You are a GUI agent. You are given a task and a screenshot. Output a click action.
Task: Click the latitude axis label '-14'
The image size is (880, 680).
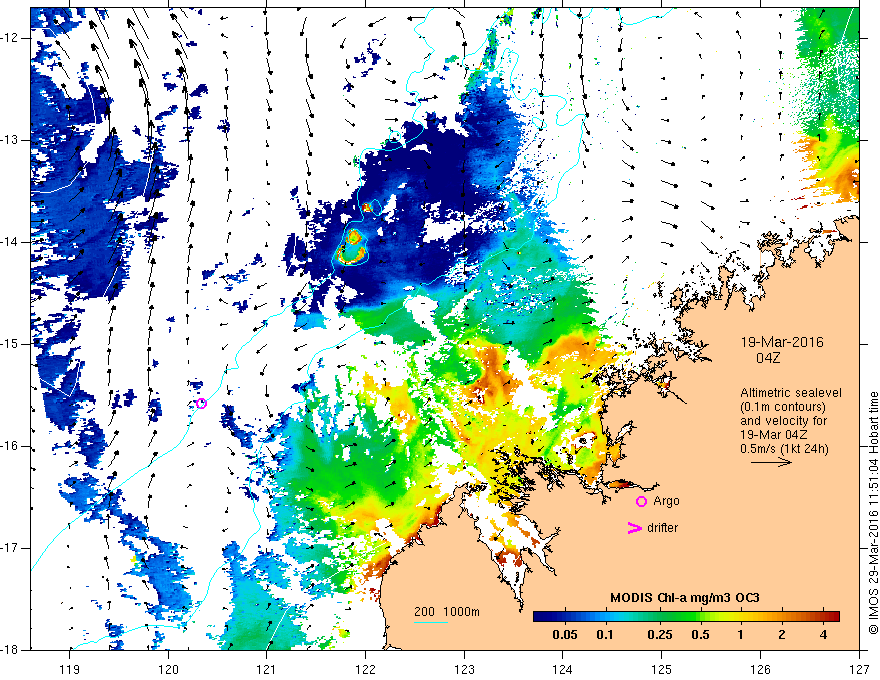tap(10, 242)
